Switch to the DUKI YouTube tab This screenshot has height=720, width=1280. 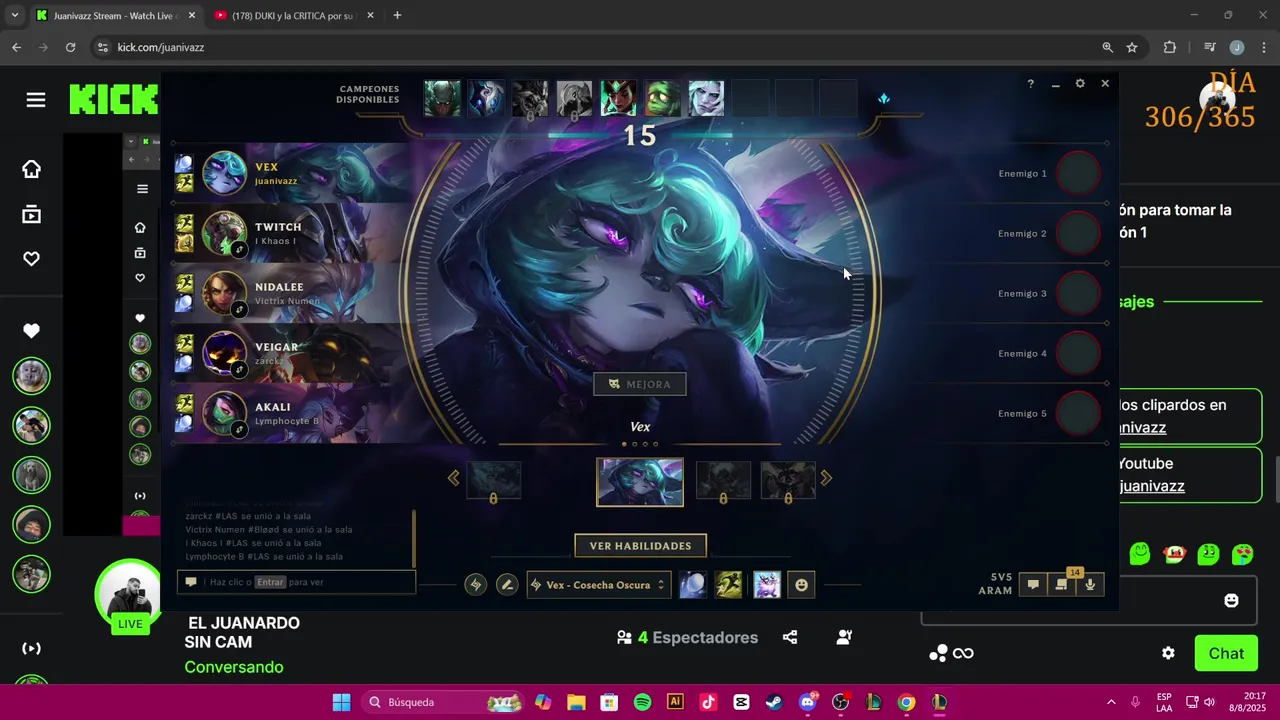293,16
